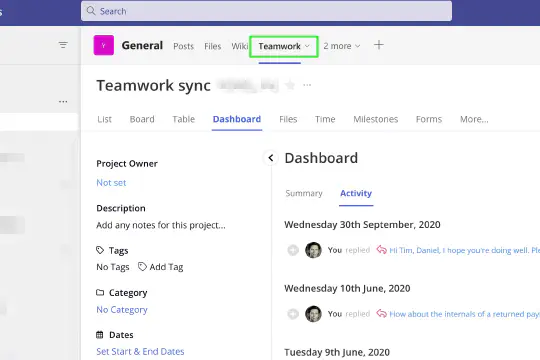540x360 pixels.
Task: Click plus icon on 10th June activity
Action: pyautogui.click(x=293, y=314)
